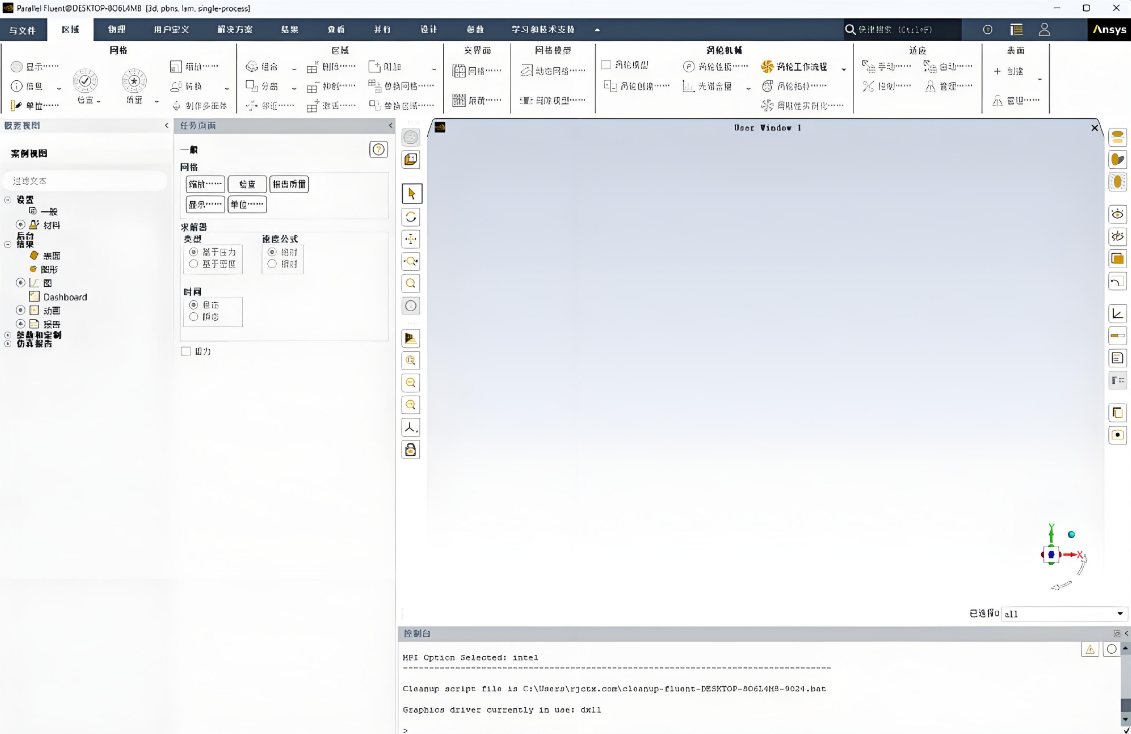Image resolution: width=1131 pixels, height=734 pixels.
Task: Click the 过滤文本 filter input in the outline view
Action: coord(85,178)
